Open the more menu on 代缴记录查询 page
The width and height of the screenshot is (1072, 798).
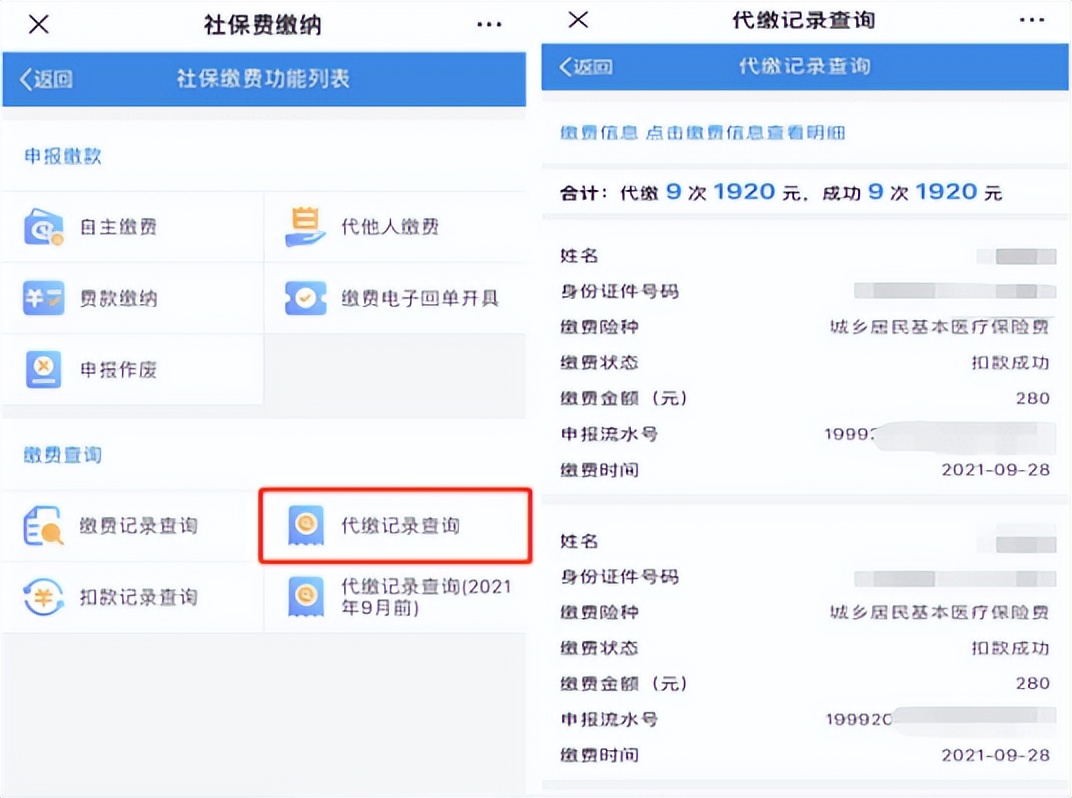point(1031,21)
